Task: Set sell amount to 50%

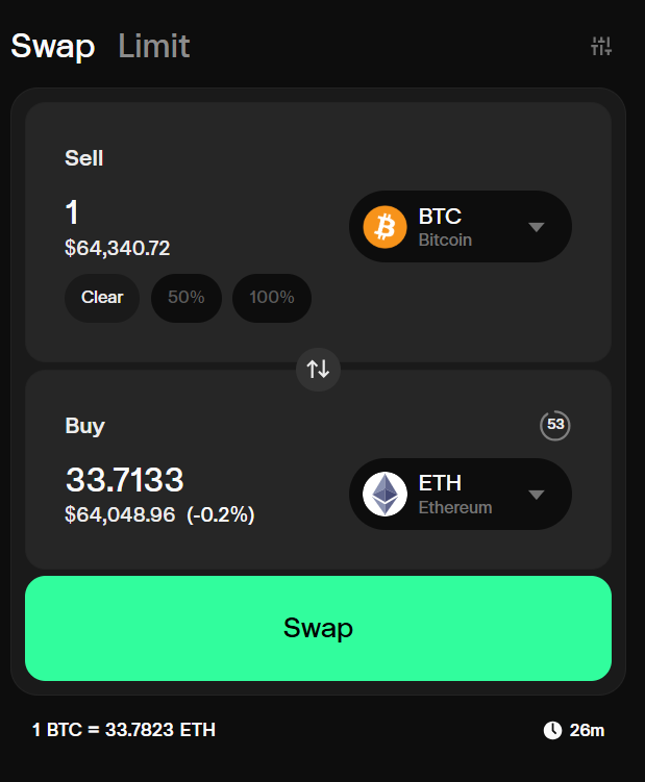Action: 186,298
